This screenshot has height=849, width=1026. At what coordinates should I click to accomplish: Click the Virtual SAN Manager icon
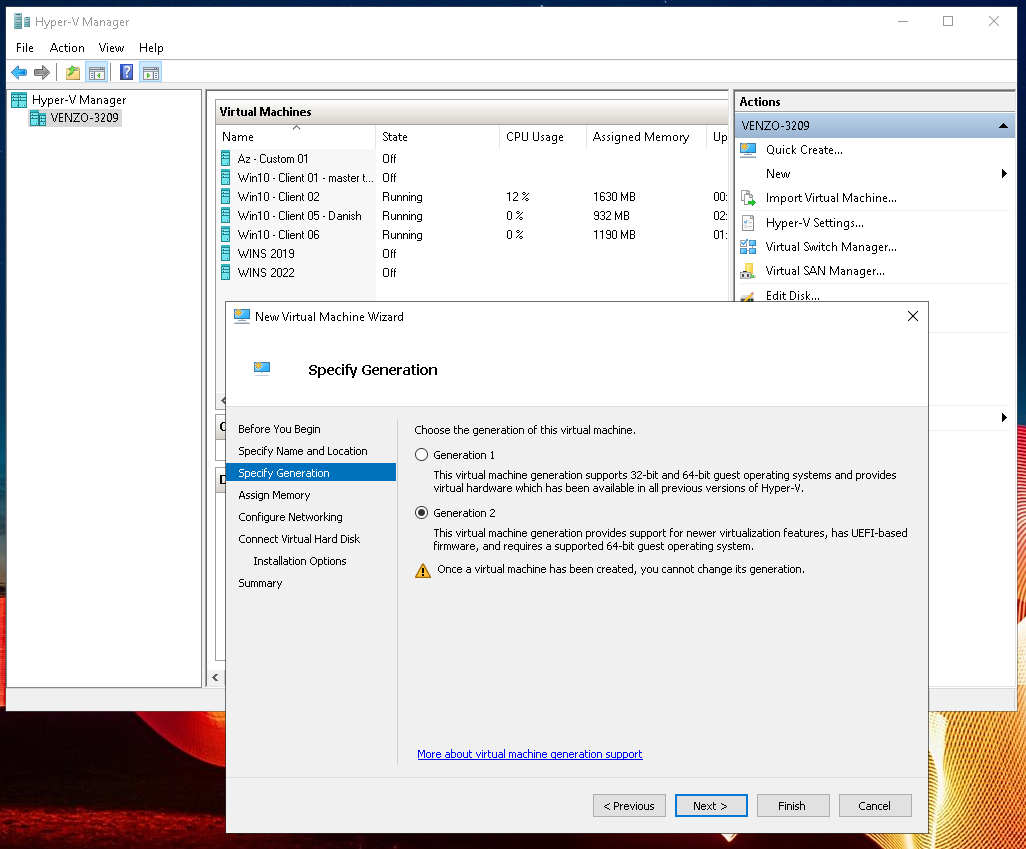(x=747, y=271)
